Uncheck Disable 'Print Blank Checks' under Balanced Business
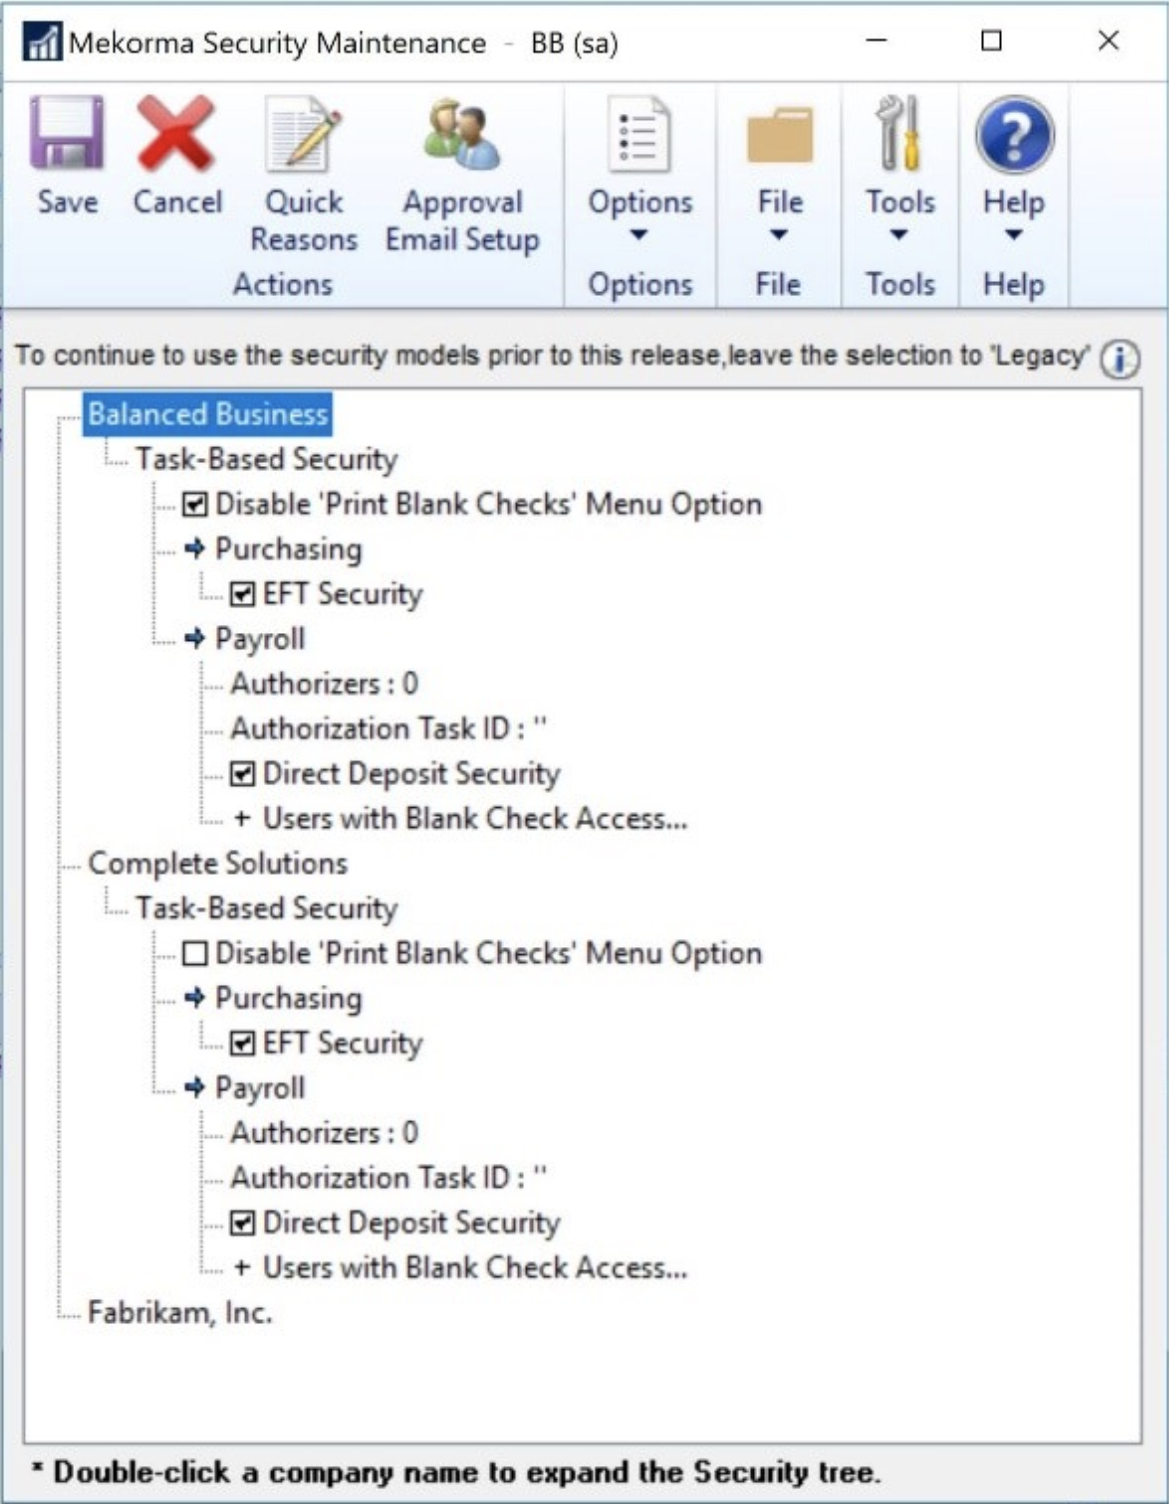 [x=195, y=504]
